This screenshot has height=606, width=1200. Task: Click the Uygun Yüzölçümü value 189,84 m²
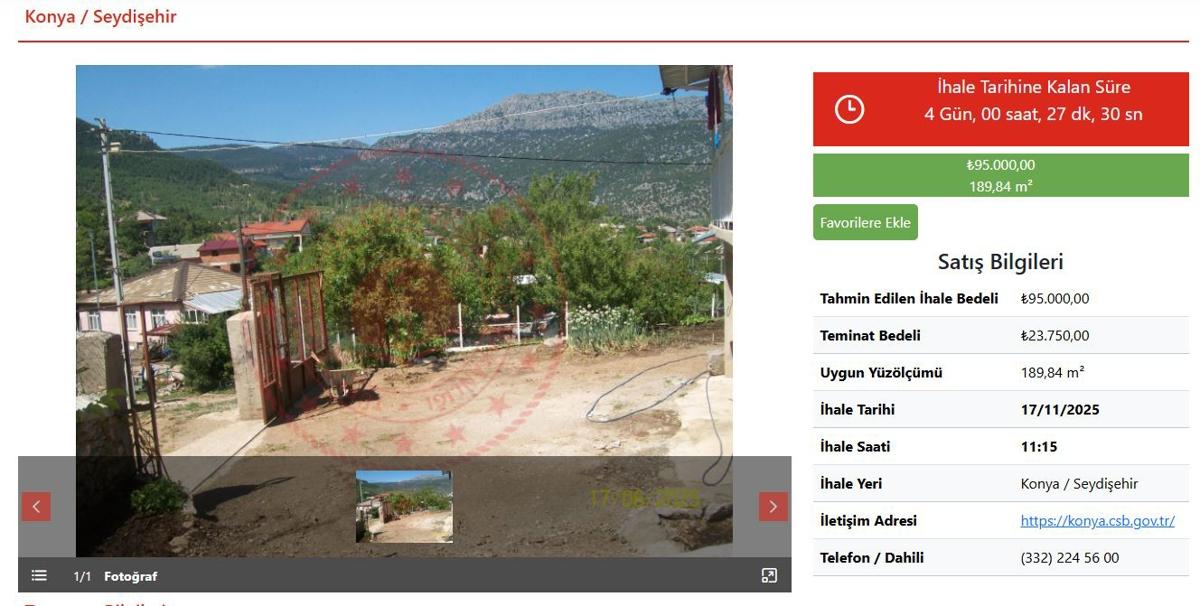[1053, 373]
